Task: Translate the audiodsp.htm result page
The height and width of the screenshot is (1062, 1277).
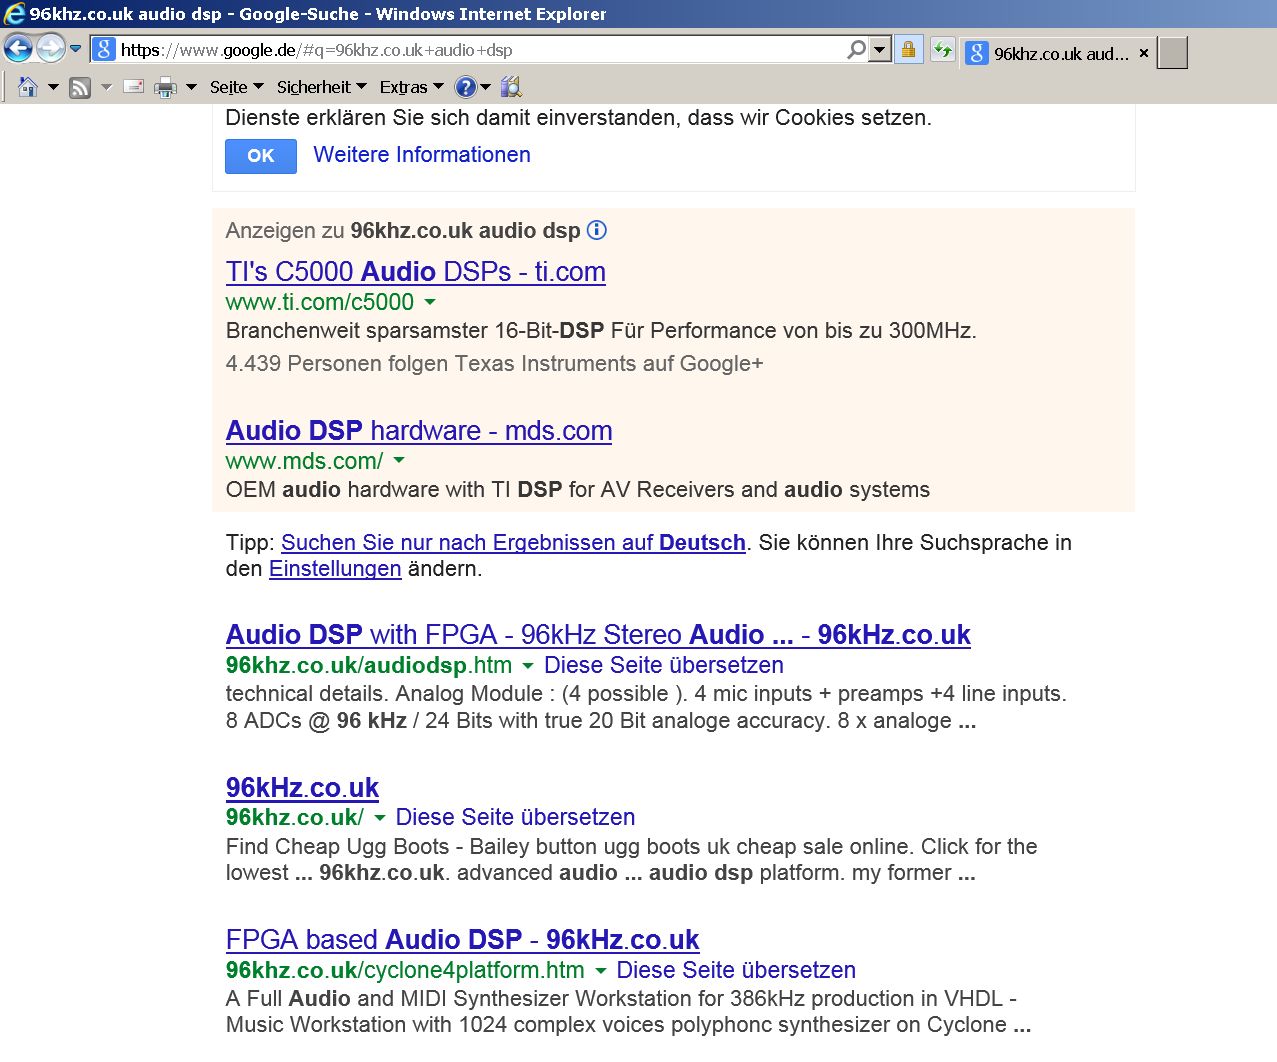Action: pyautogui.click(x=664, y=665)
